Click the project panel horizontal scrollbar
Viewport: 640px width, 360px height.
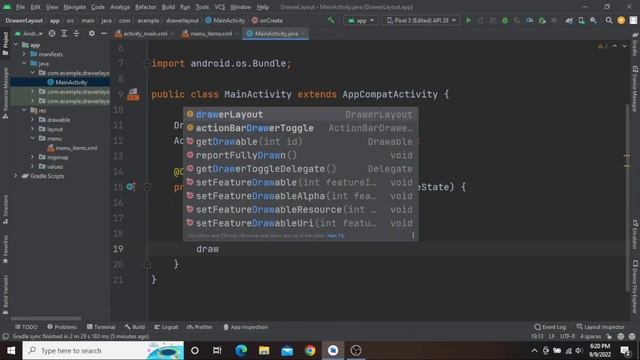[46, 318]
